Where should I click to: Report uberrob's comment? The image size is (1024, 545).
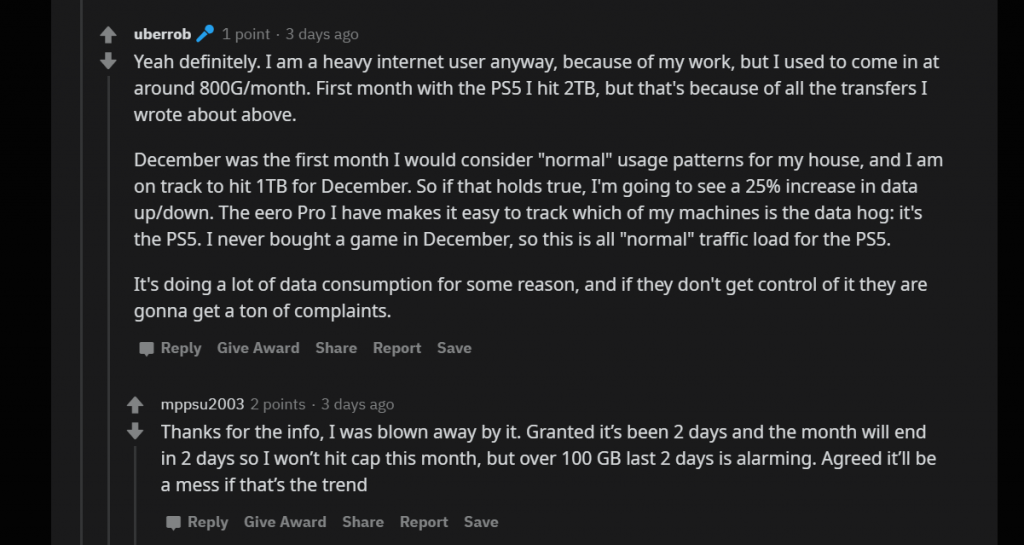pyautogui.click(x=397, y=348)
